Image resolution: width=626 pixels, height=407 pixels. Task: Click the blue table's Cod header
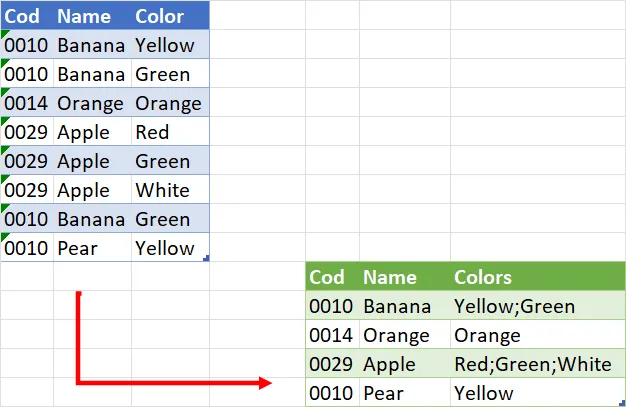[23, 16]
